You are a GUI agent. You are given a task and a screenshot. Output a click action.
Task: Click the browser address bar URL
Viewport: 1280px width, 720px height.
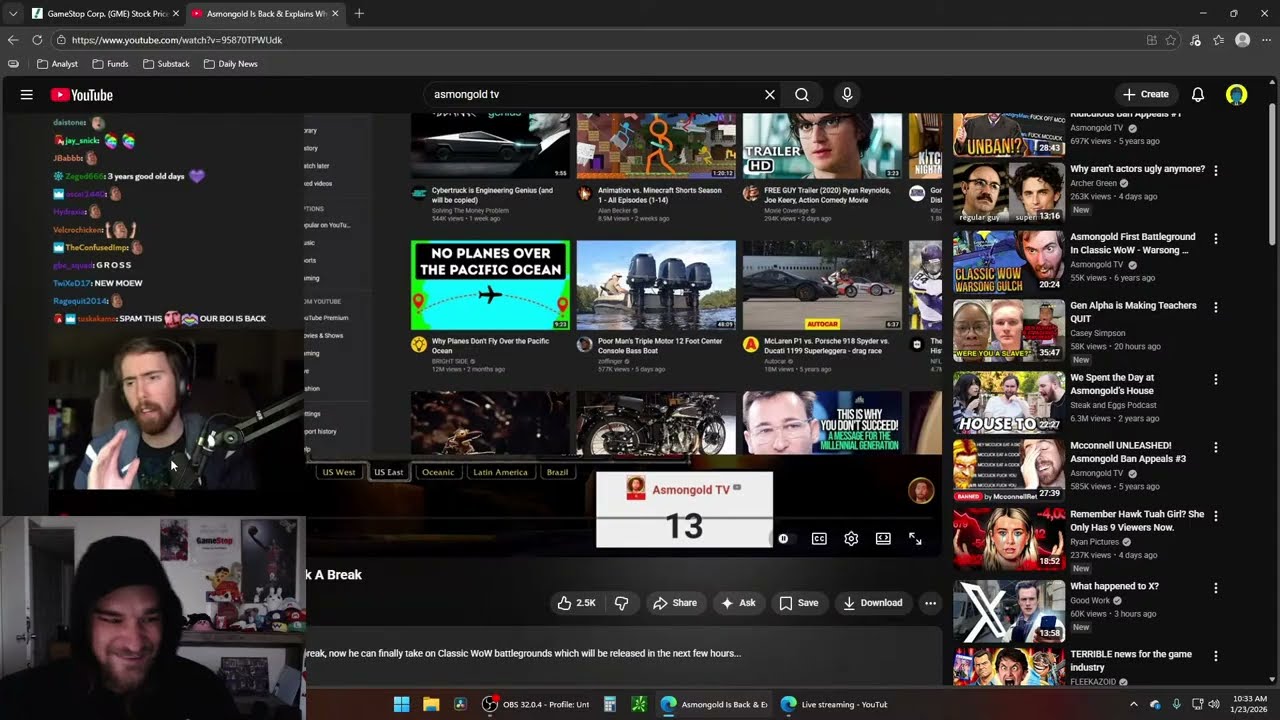(177, 40)
